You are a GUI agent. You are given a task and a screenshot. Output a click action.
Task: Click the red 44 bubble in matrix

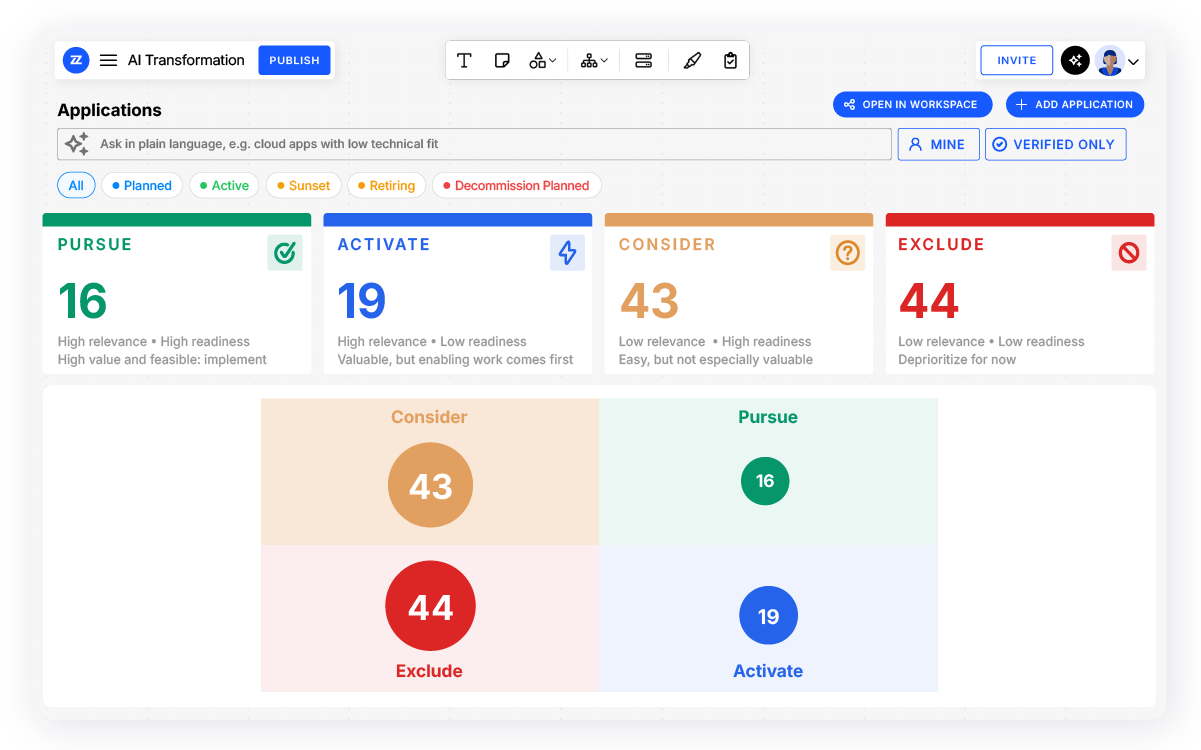[430, 606]
